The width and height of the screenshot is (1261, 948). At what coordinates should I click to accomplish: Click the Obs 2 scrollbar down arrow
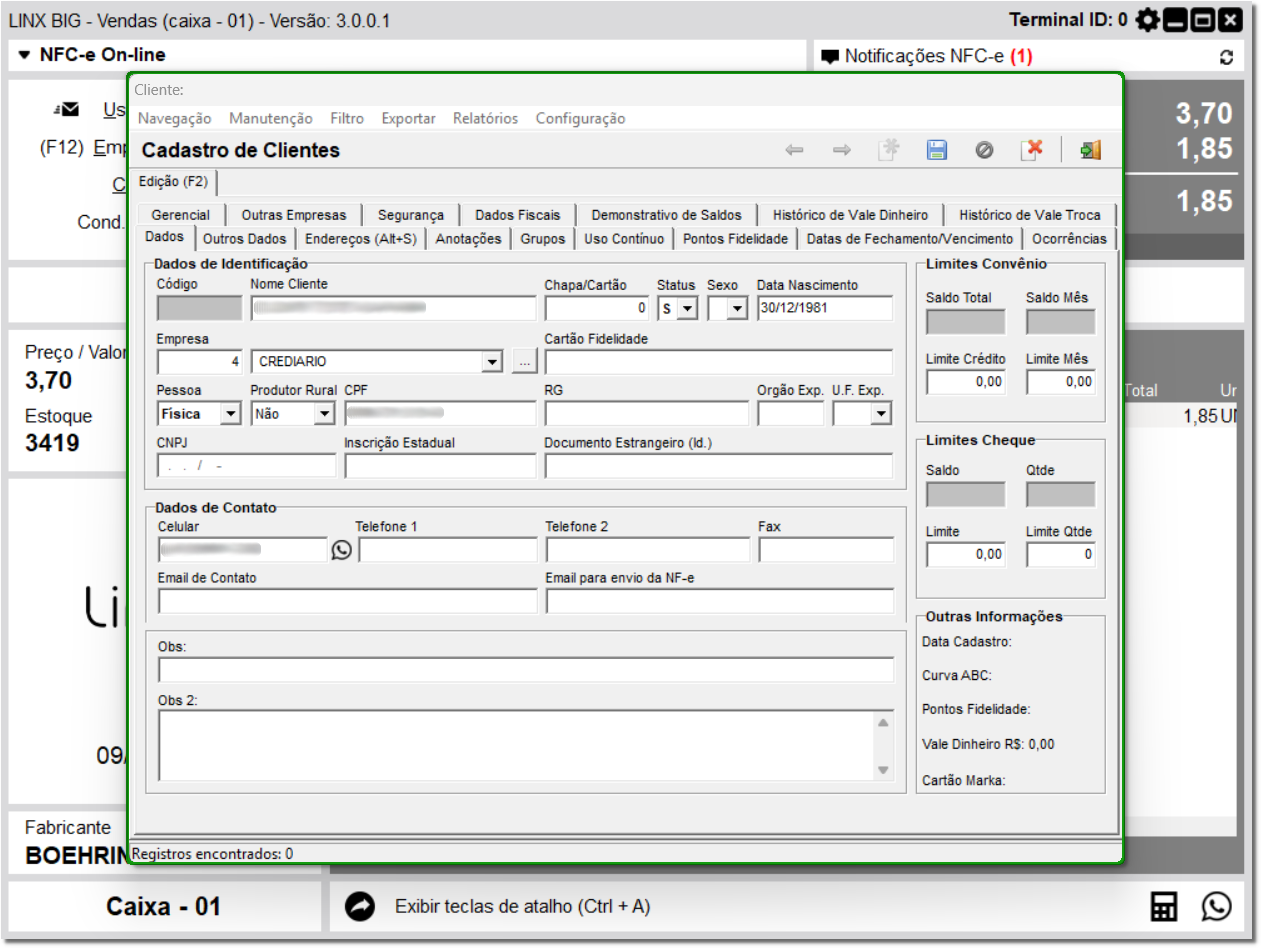pyautogui.click(x=883, y=769)
